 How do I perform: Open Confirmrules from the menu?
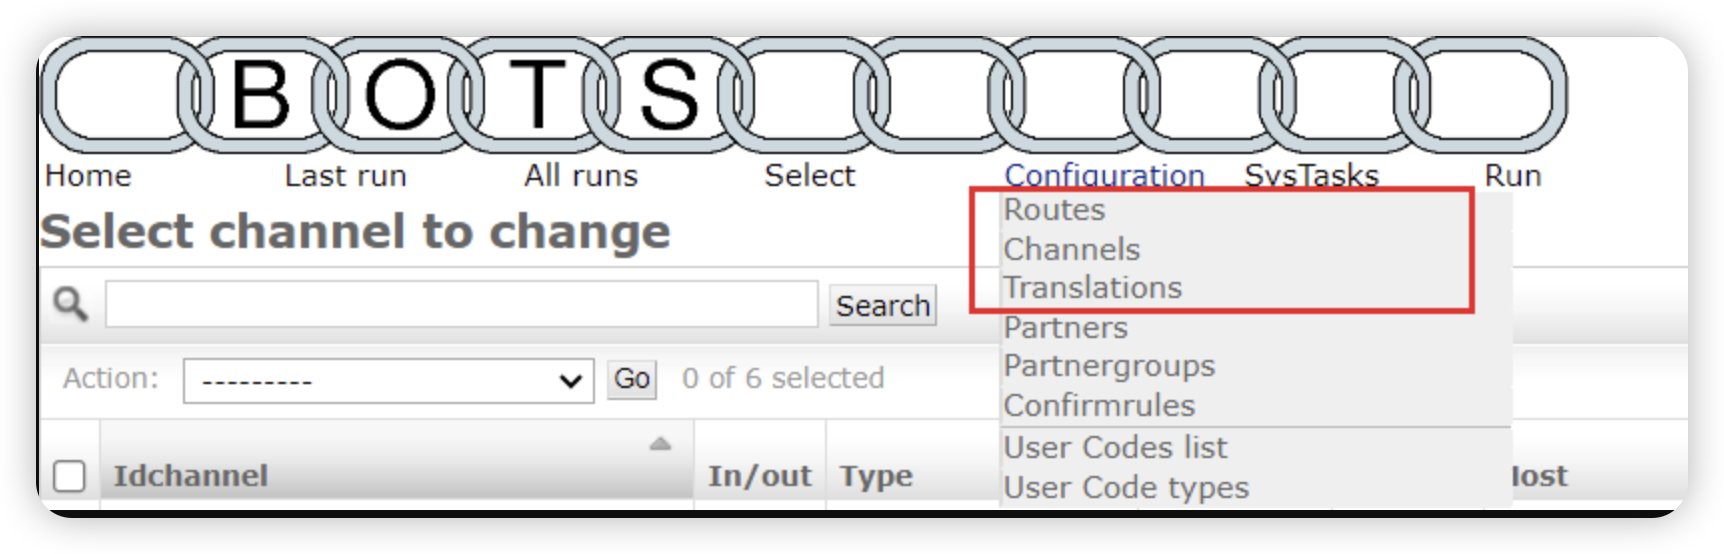1099,406
